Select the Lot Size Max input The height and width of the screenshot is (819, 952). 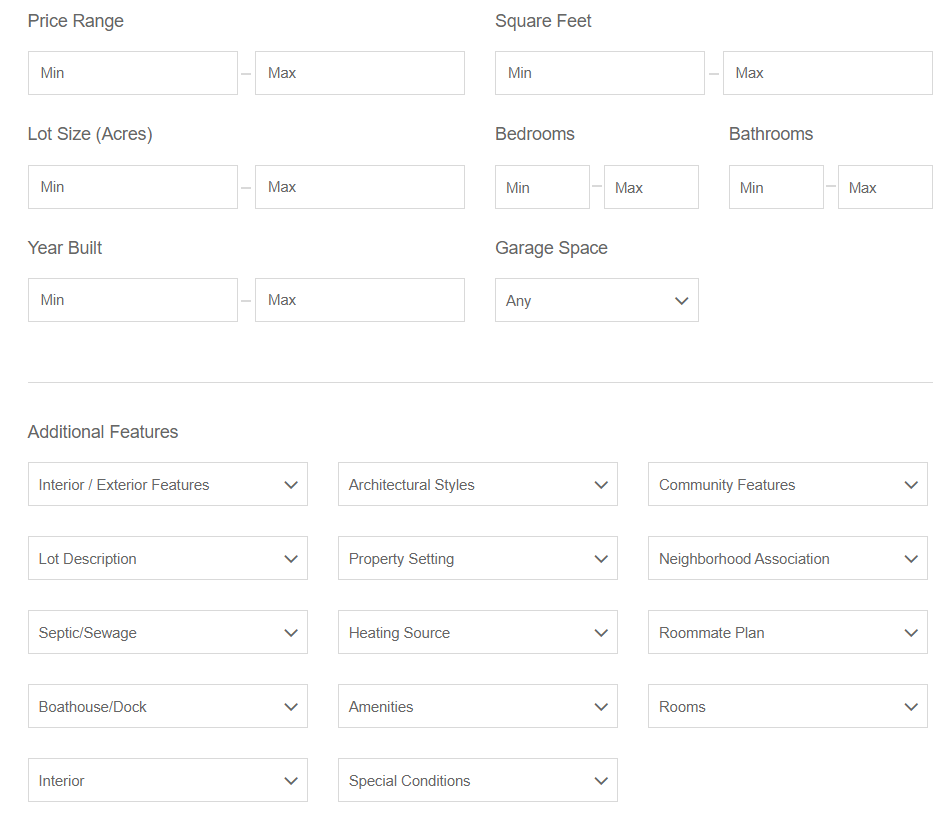359,187
